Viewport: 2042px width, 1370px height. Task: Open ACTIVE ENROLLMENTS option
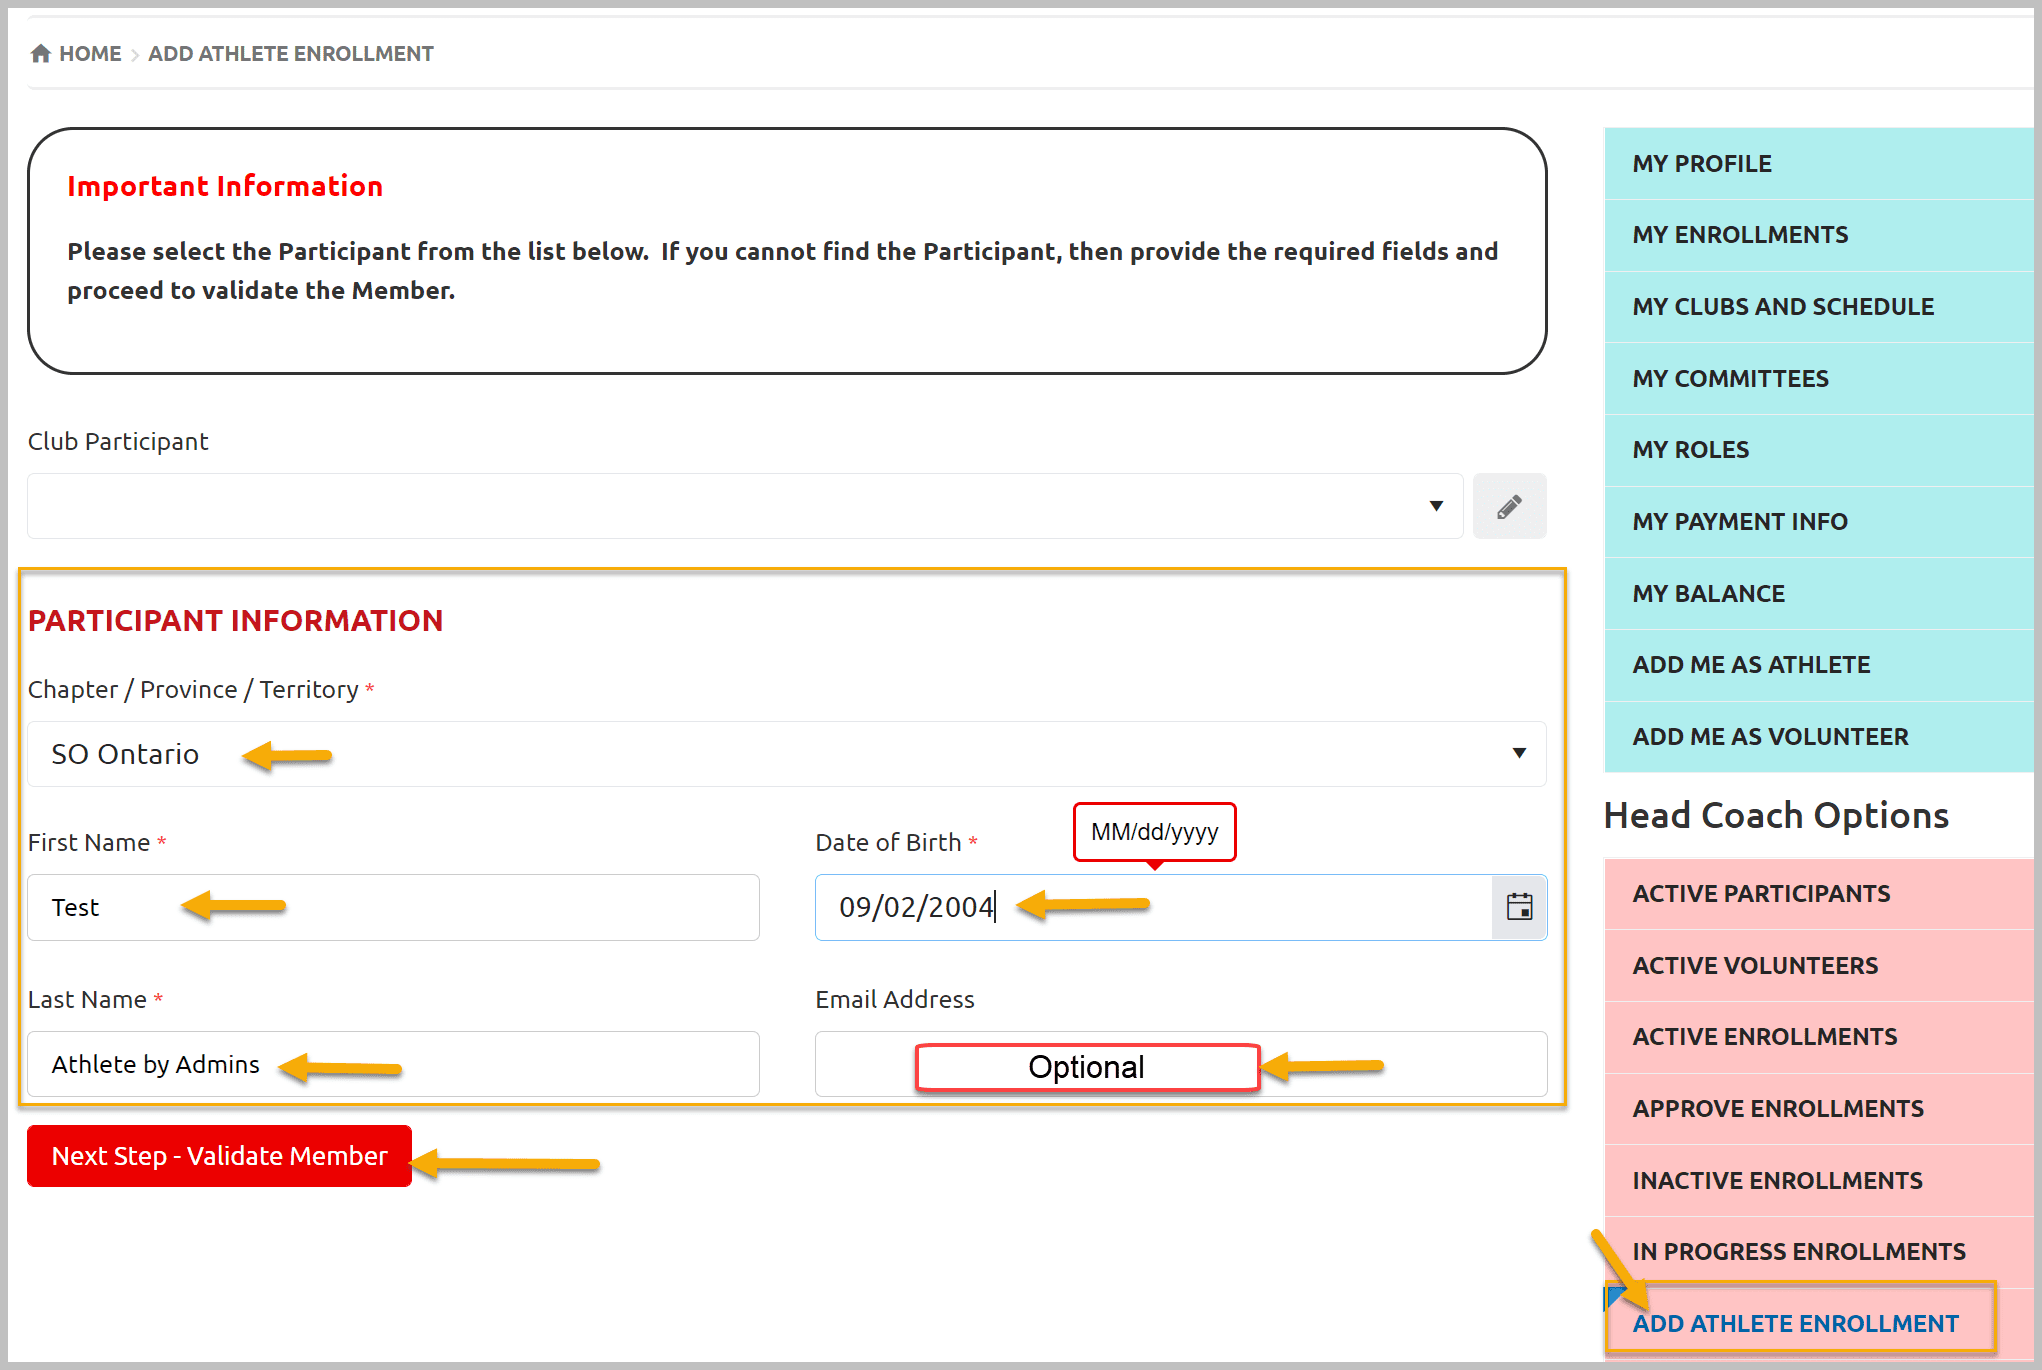1819,1037
